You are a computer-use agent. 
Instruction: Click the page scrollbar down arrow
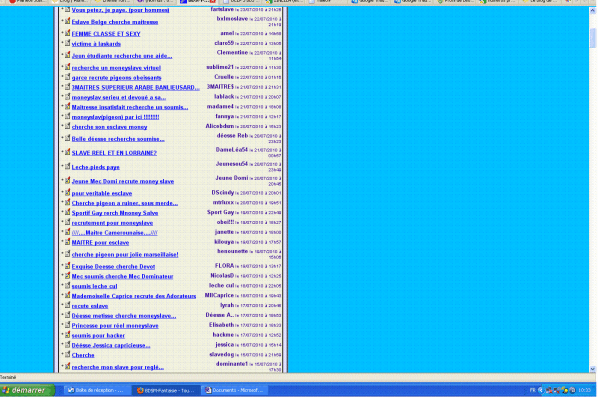click(x=593, y=369)
